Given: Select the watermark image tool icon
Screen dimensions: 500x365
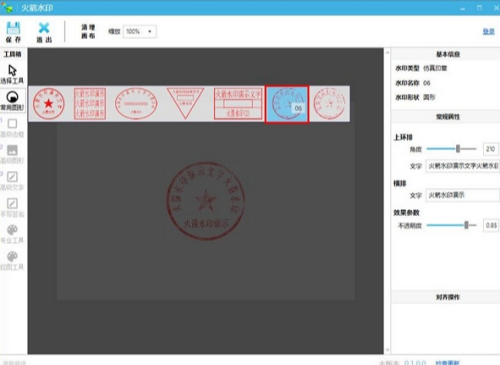Looking at the screenshot, I should (12, 150).
